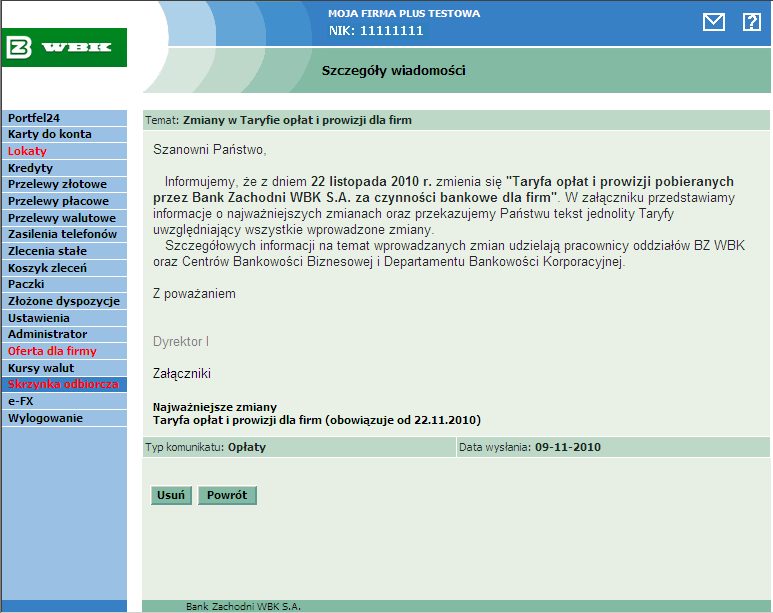Open Przelewy złotowe
Screen dimensions: 773x613
[x=64, y=184]
